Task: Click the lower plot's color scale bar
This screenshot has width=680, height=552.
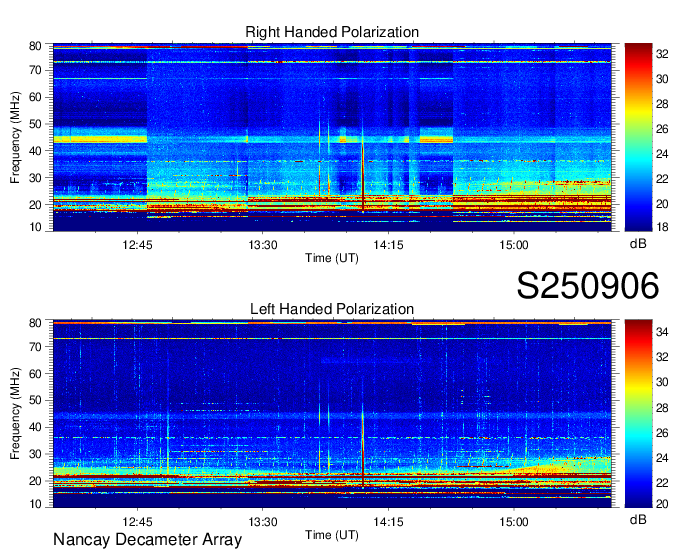Action: [x=638, y=414]
